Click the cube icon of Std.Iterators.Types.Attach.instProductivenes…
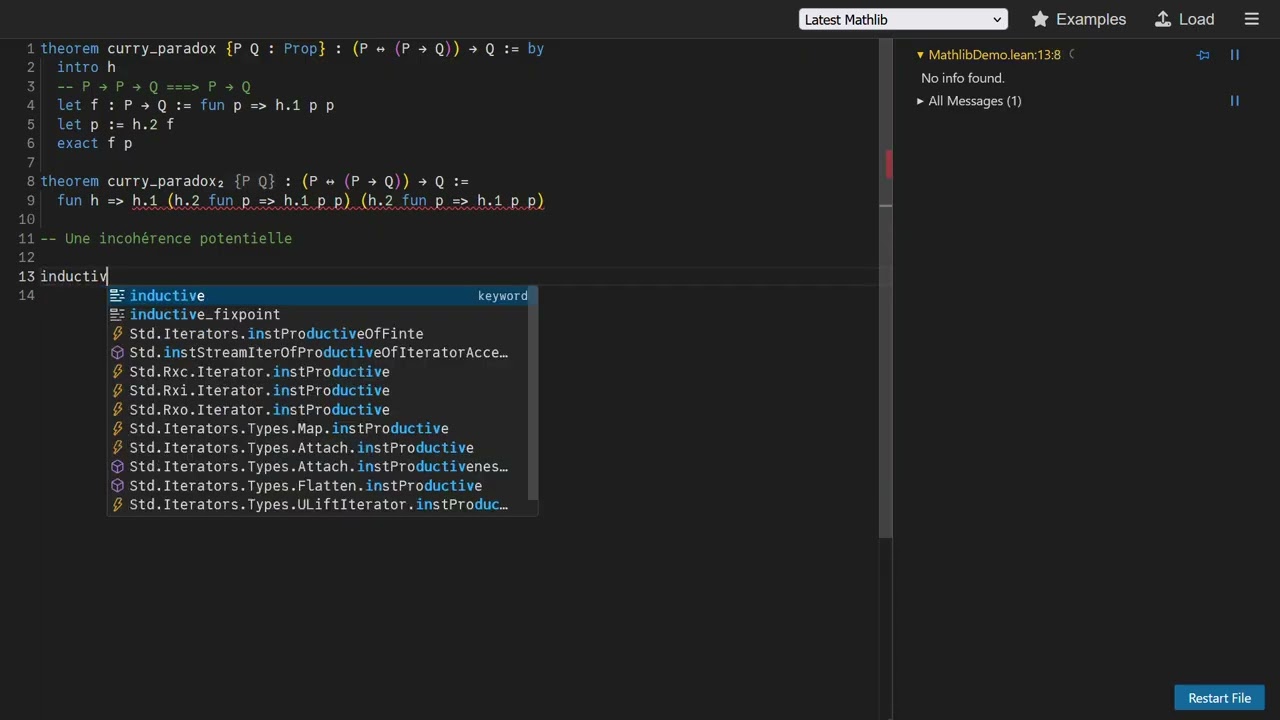 117,467
